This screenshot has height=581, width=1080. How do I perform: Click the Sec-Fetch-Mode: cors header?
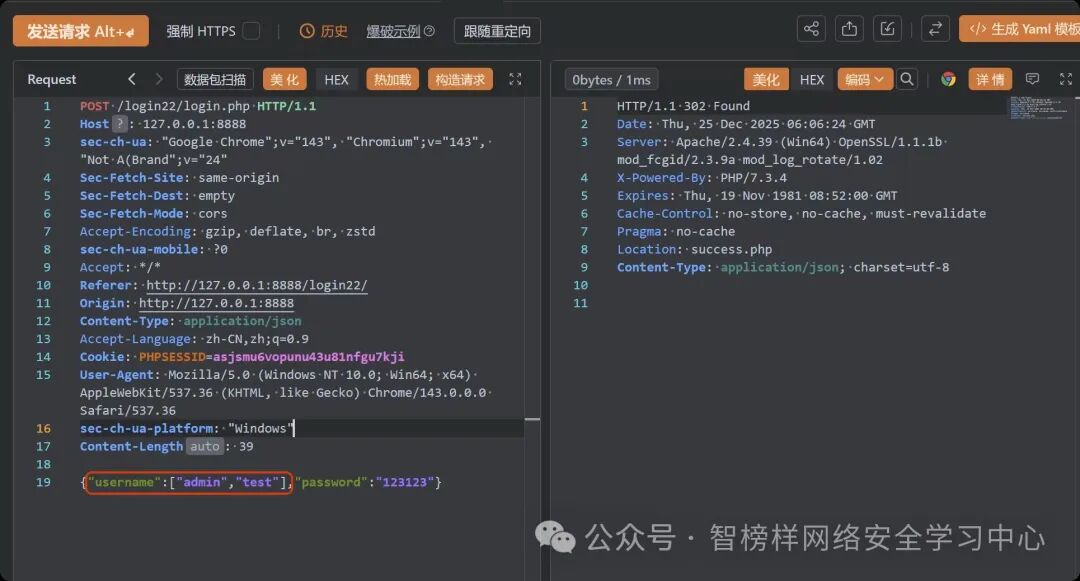153,213
